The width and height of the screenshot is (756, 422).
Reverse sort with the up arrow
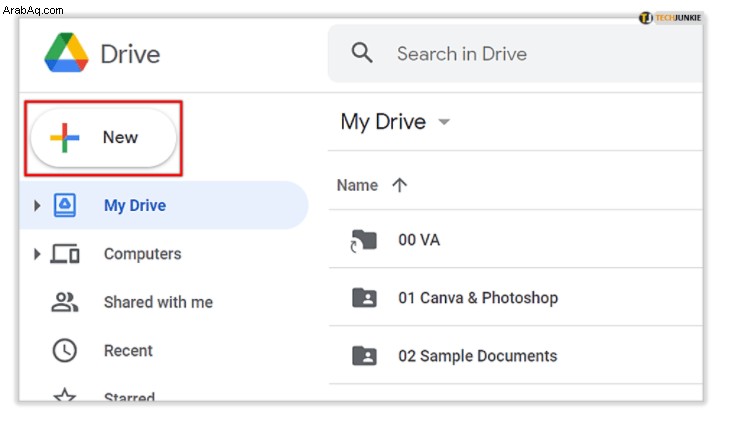point(400,185)
